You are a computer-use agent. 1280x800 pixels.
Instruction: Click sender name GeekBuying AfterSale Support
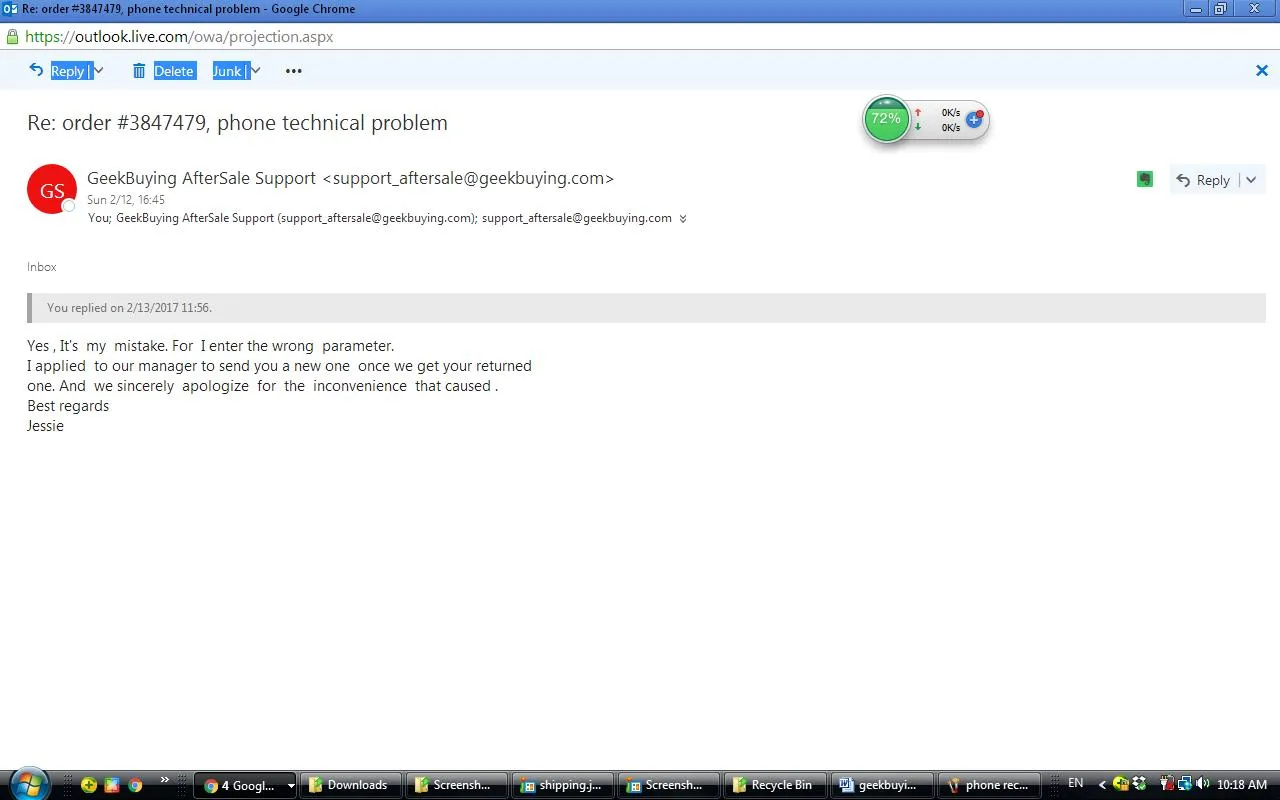coord(201,178)
